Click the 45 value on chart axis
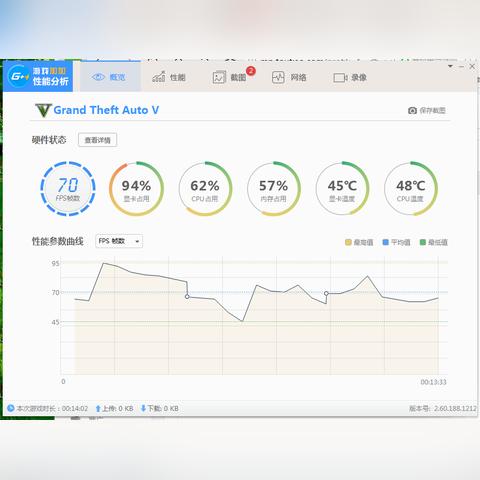Screen dimensions: 480x480 55,322
